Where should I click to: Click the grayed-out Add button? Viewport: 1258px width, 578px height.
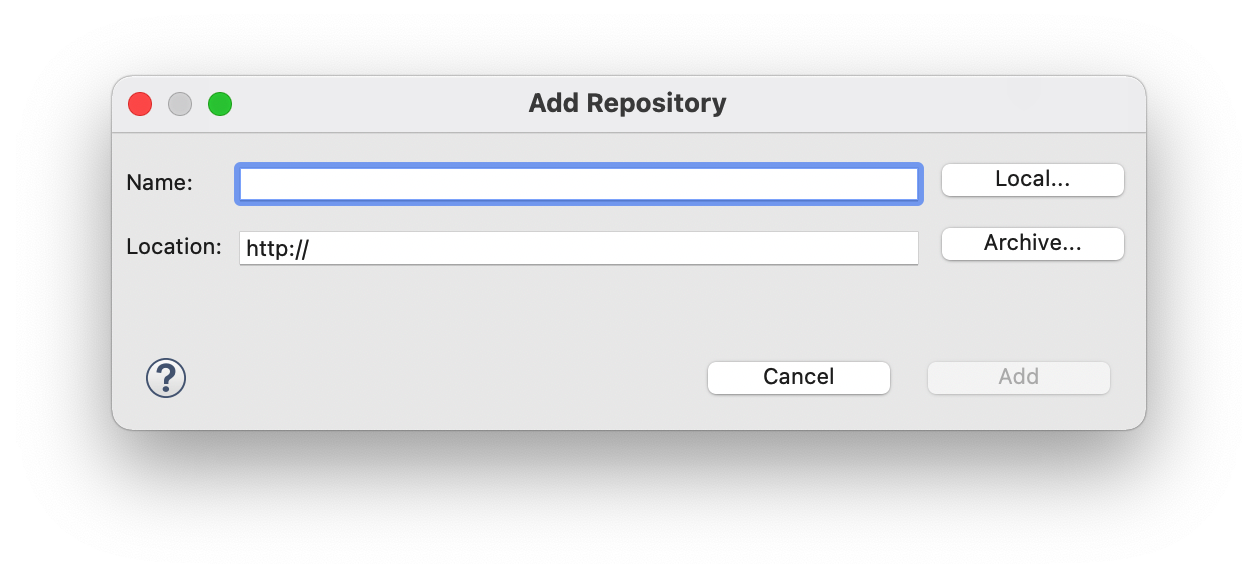(1018, 377)
